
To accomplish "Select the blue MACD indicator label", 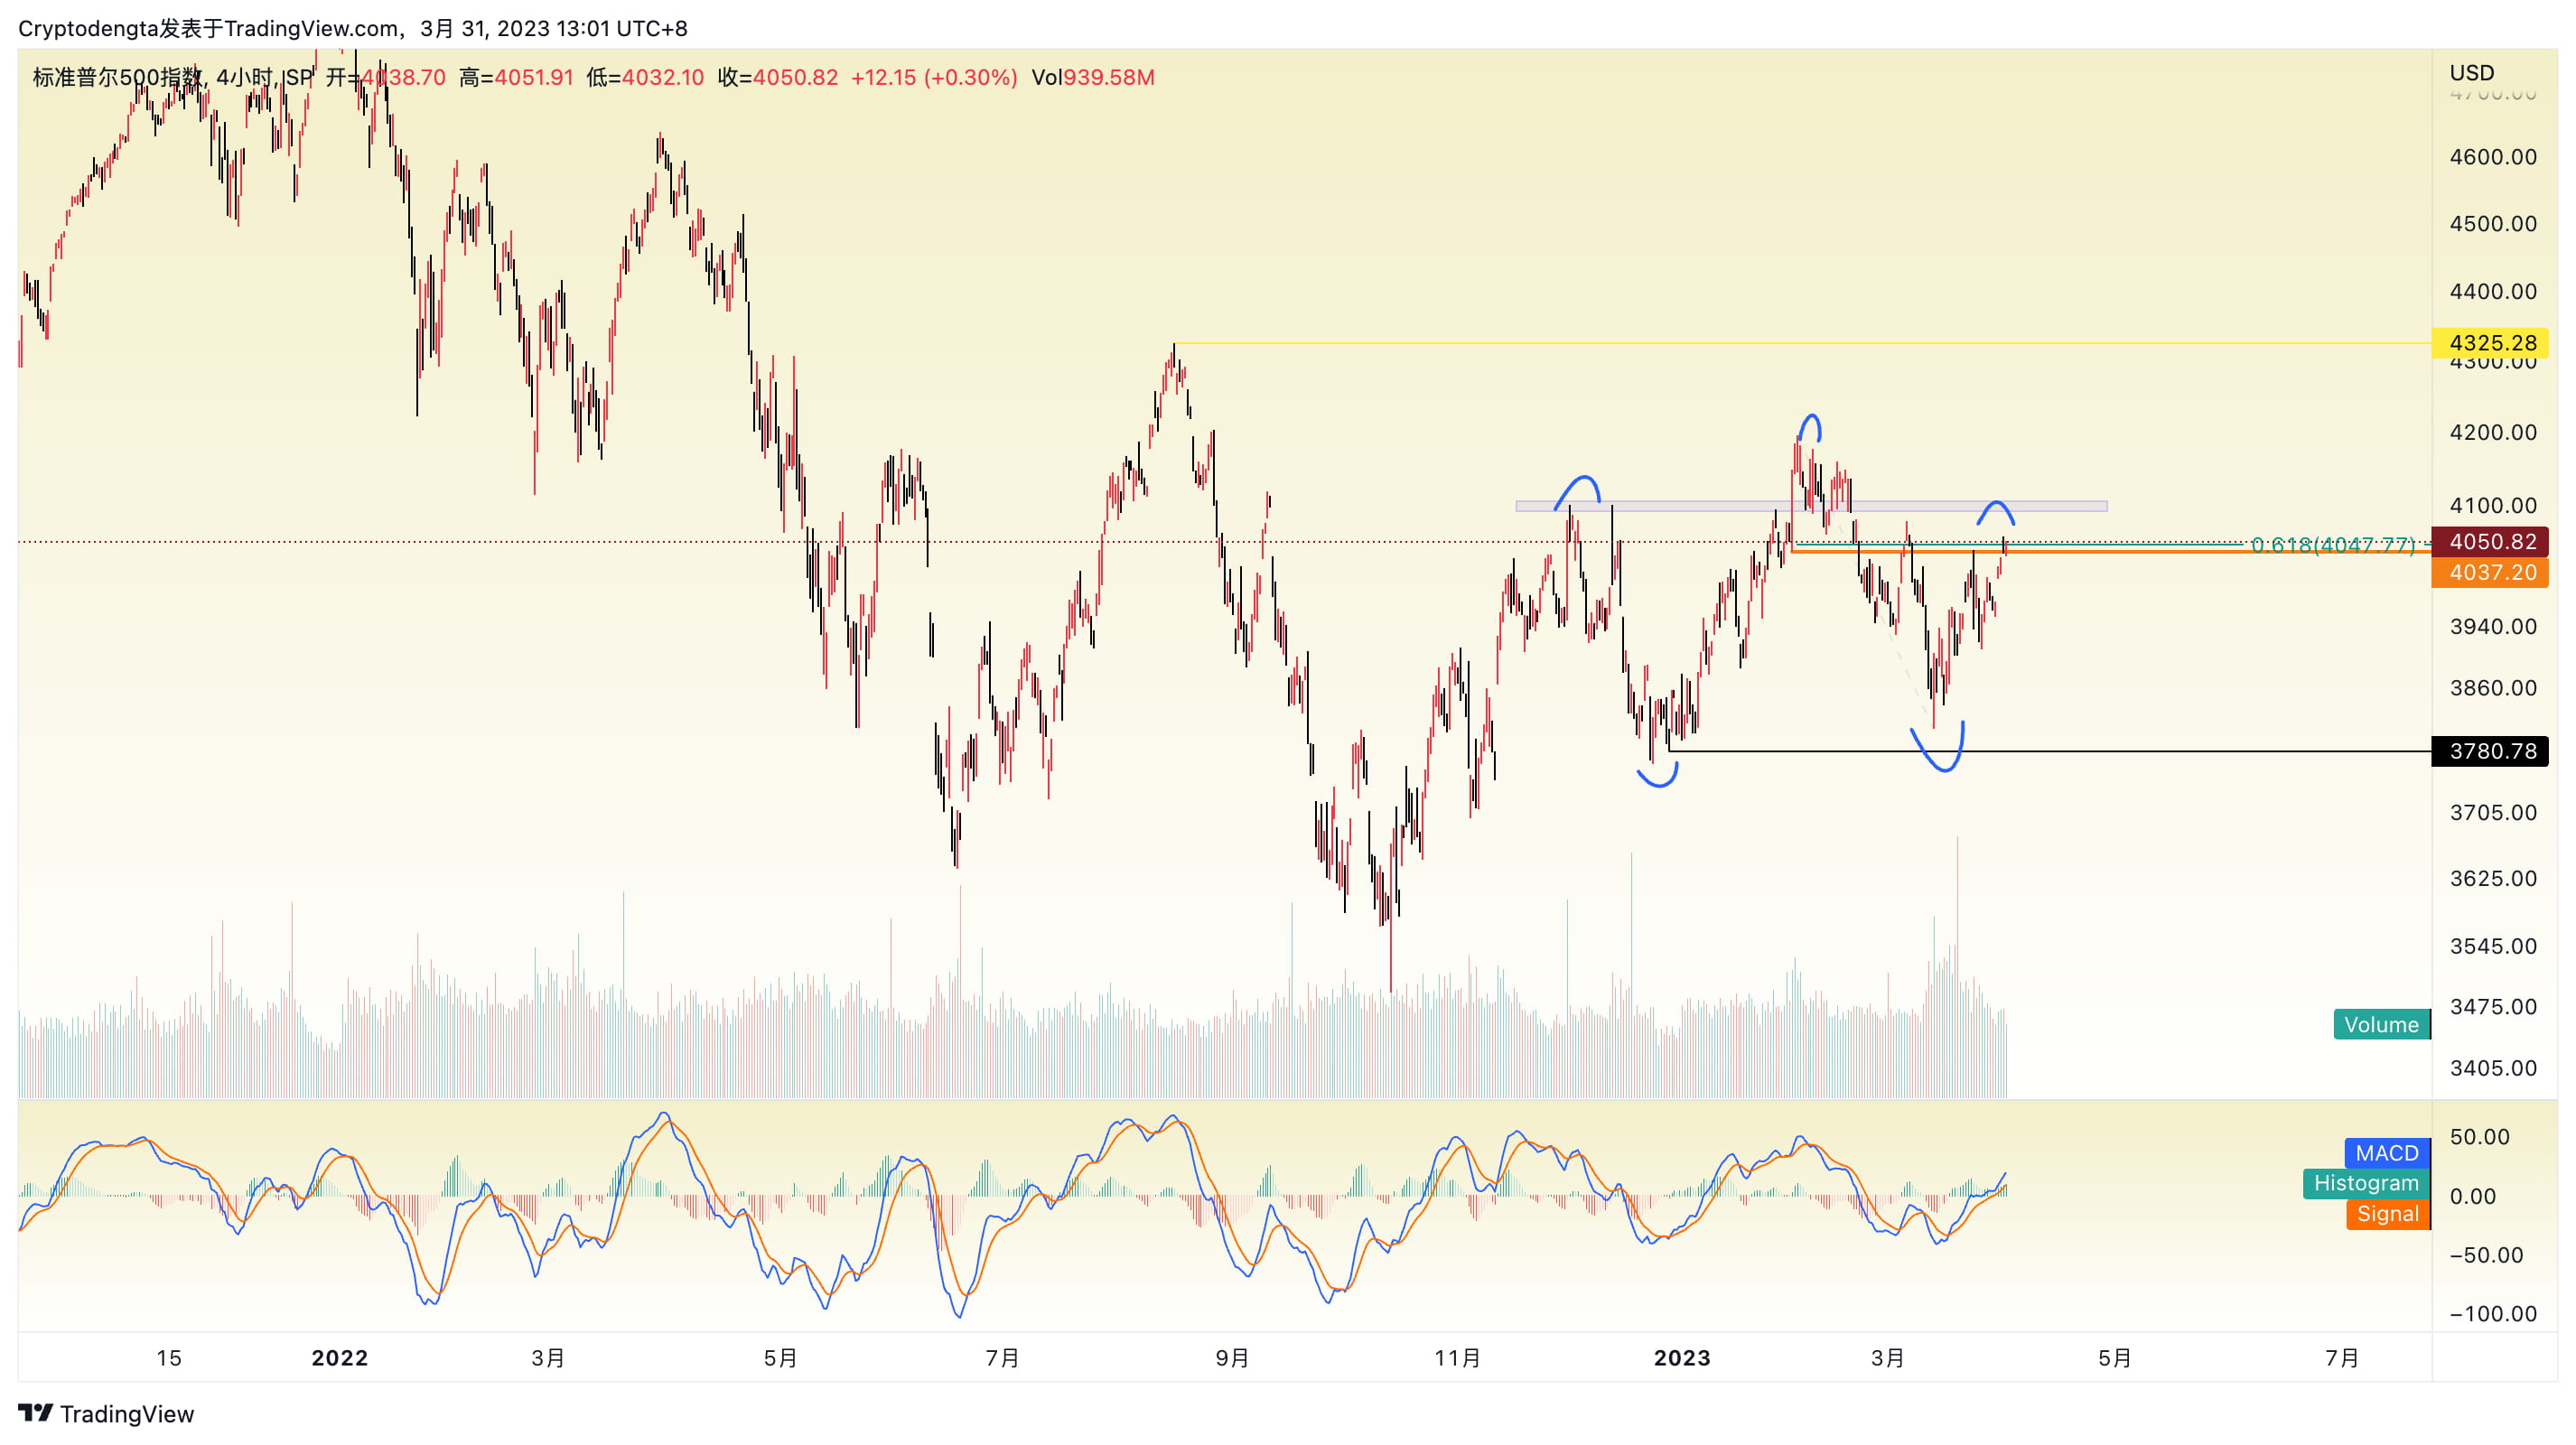I will [x=2386, y=1153].
